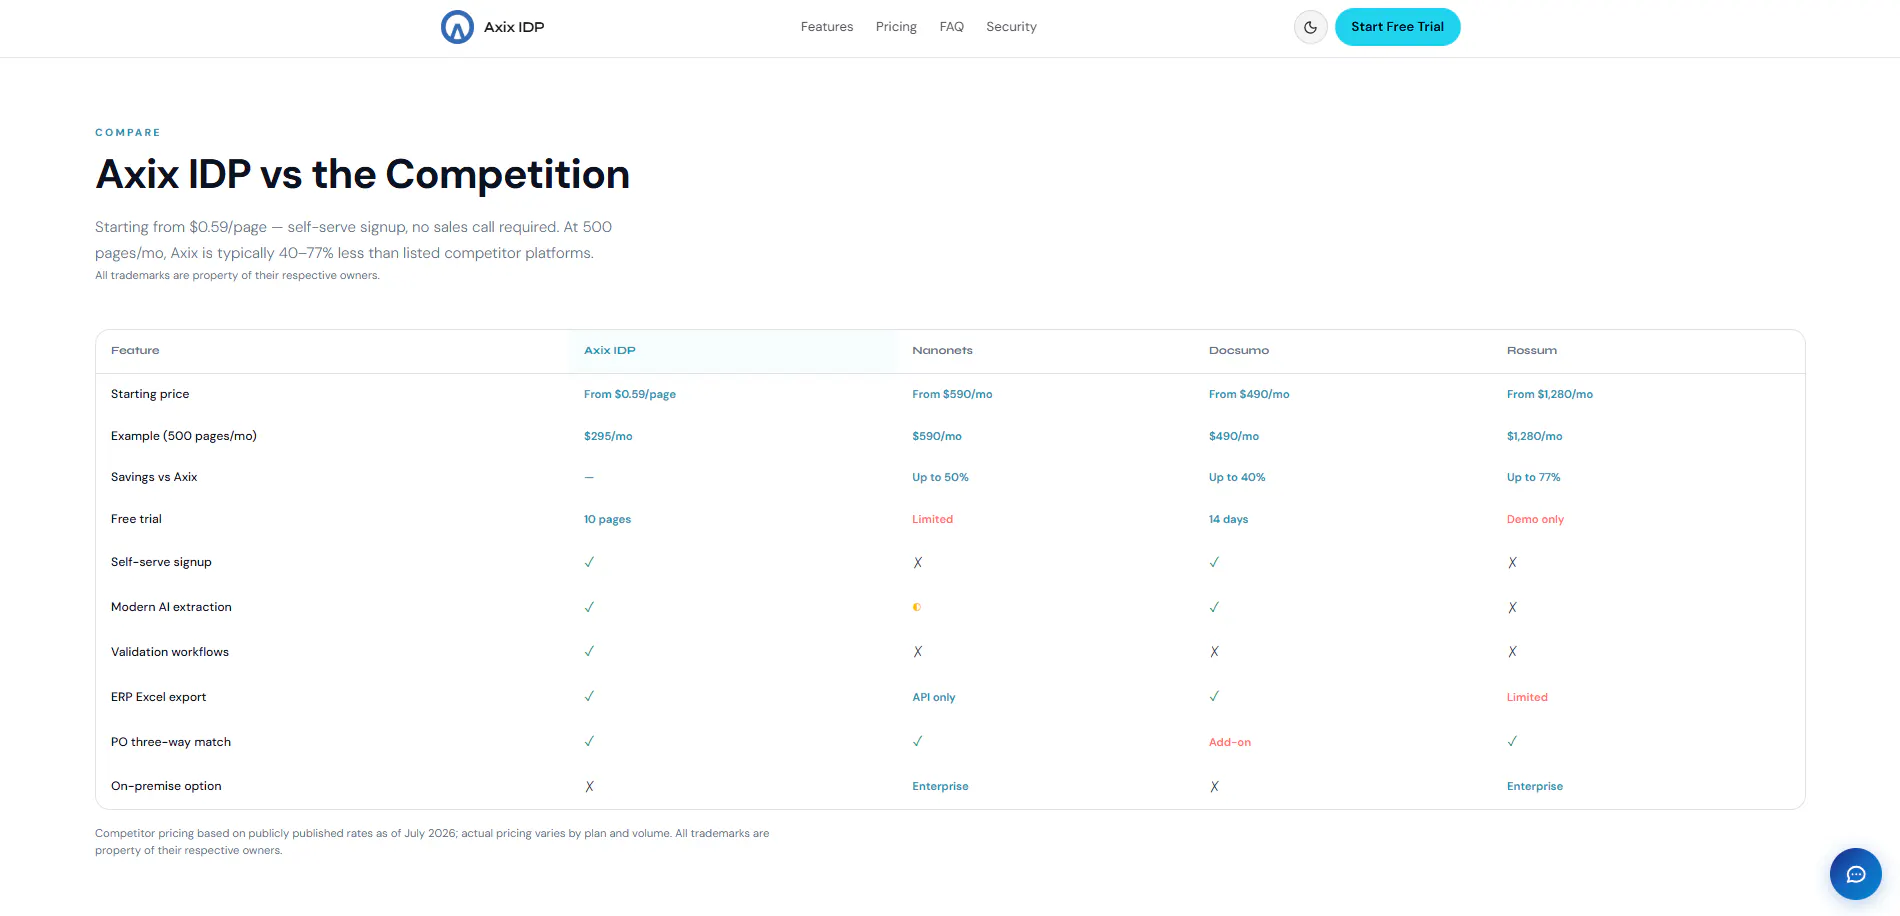Toggle dark mode with the moon icon
Image resolution: width=1900 pixels, height=916 pixels.
[x=1310, y=27]
